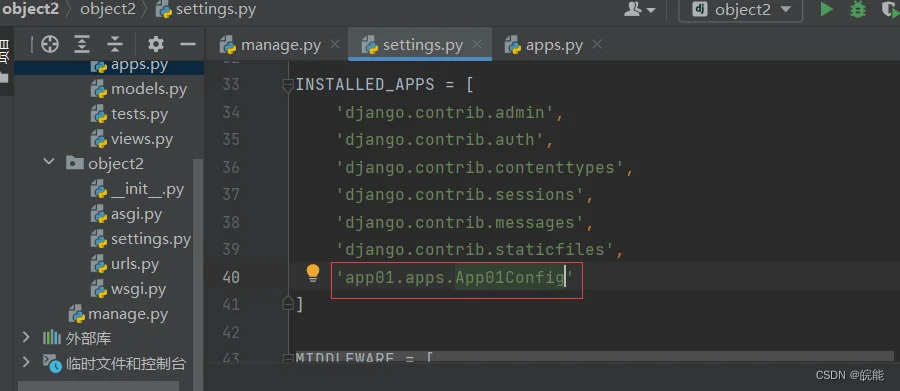Fold the MIDDLEWARE list at line 43
This screenshot has width=900, height=391.
(x=288, y=358)
